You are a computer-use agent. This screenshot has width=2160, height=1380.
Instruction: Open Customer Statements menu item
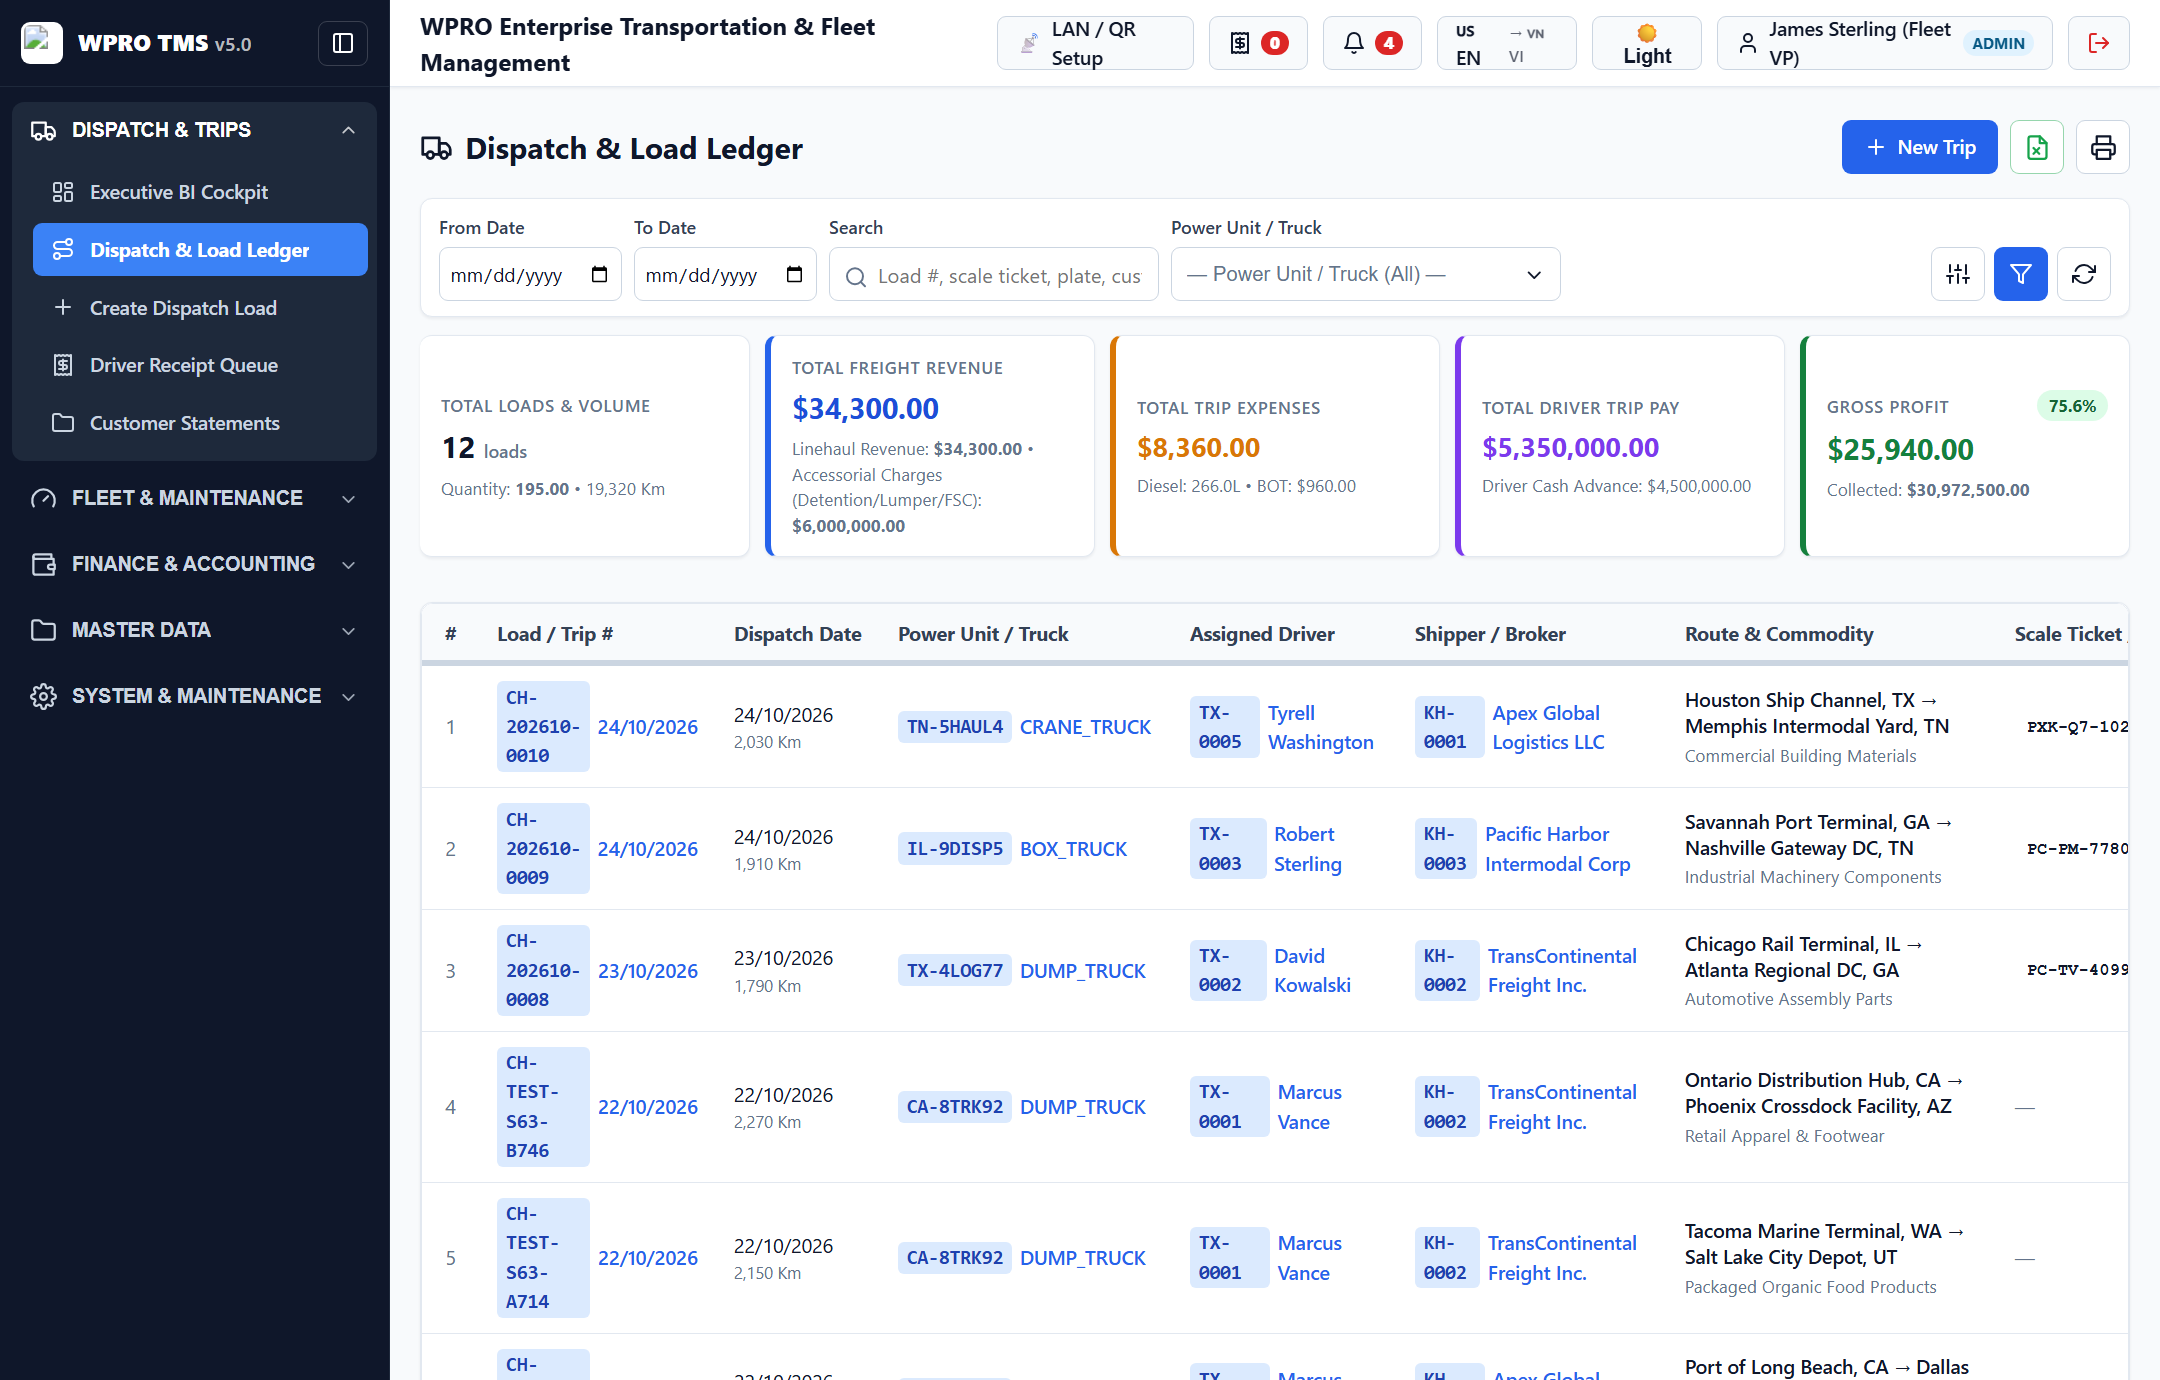[x=200, y=423]
